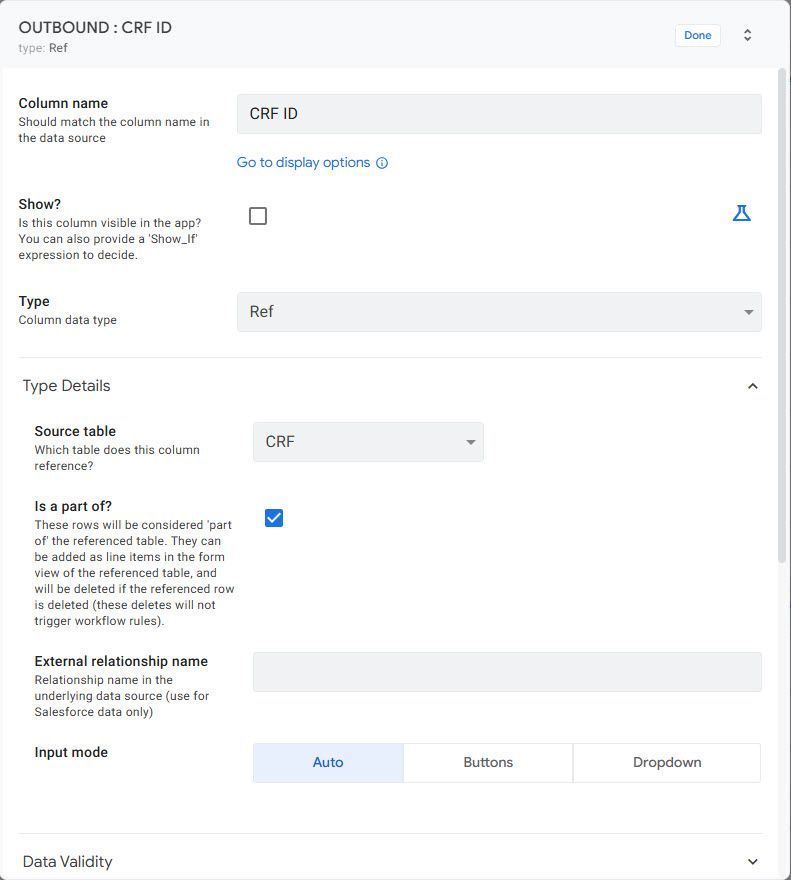
Task: Enable the Show? checkbox
Action: pyautogui.click(x=258, y=216)
